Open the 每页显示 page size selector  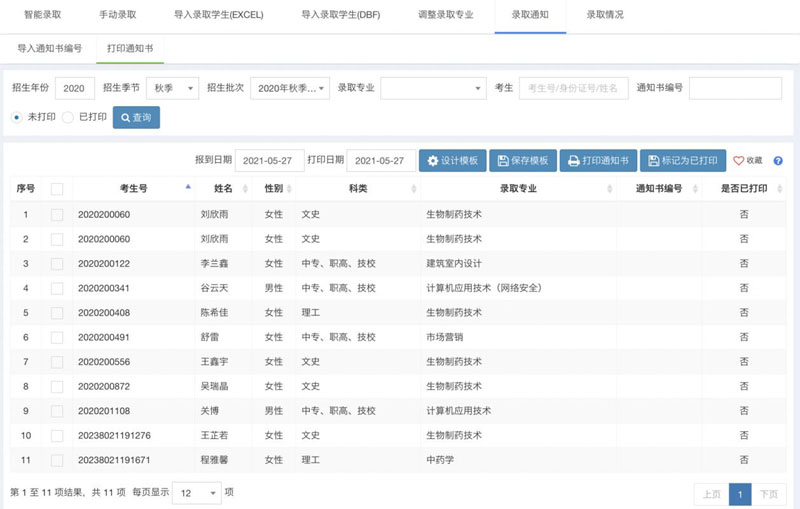197,493
